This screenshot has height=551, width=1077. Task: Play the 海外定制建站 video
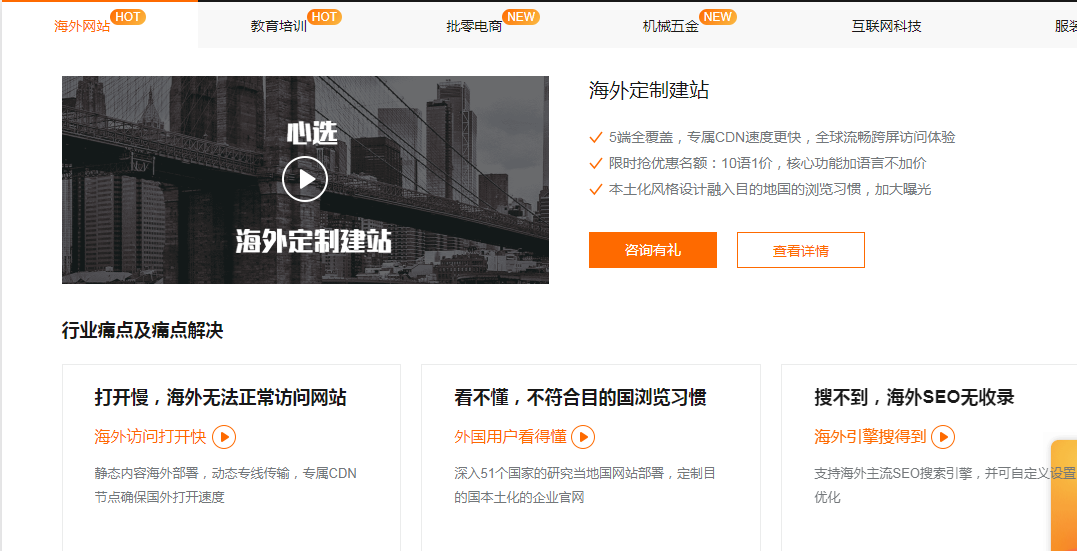305,179
